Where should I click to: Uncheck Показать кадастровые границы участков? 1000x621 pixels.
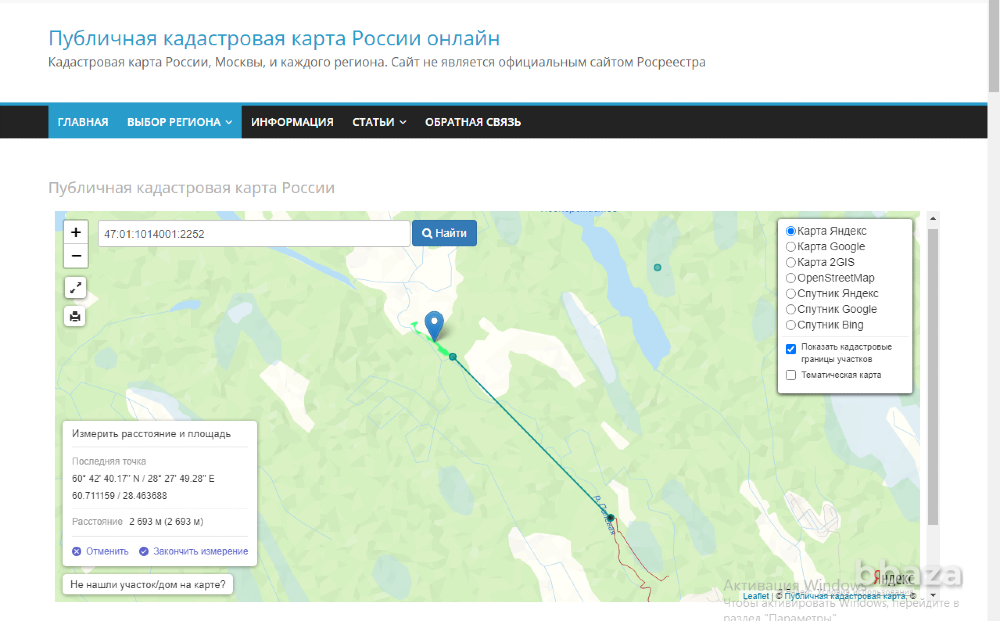click(791, 349)
